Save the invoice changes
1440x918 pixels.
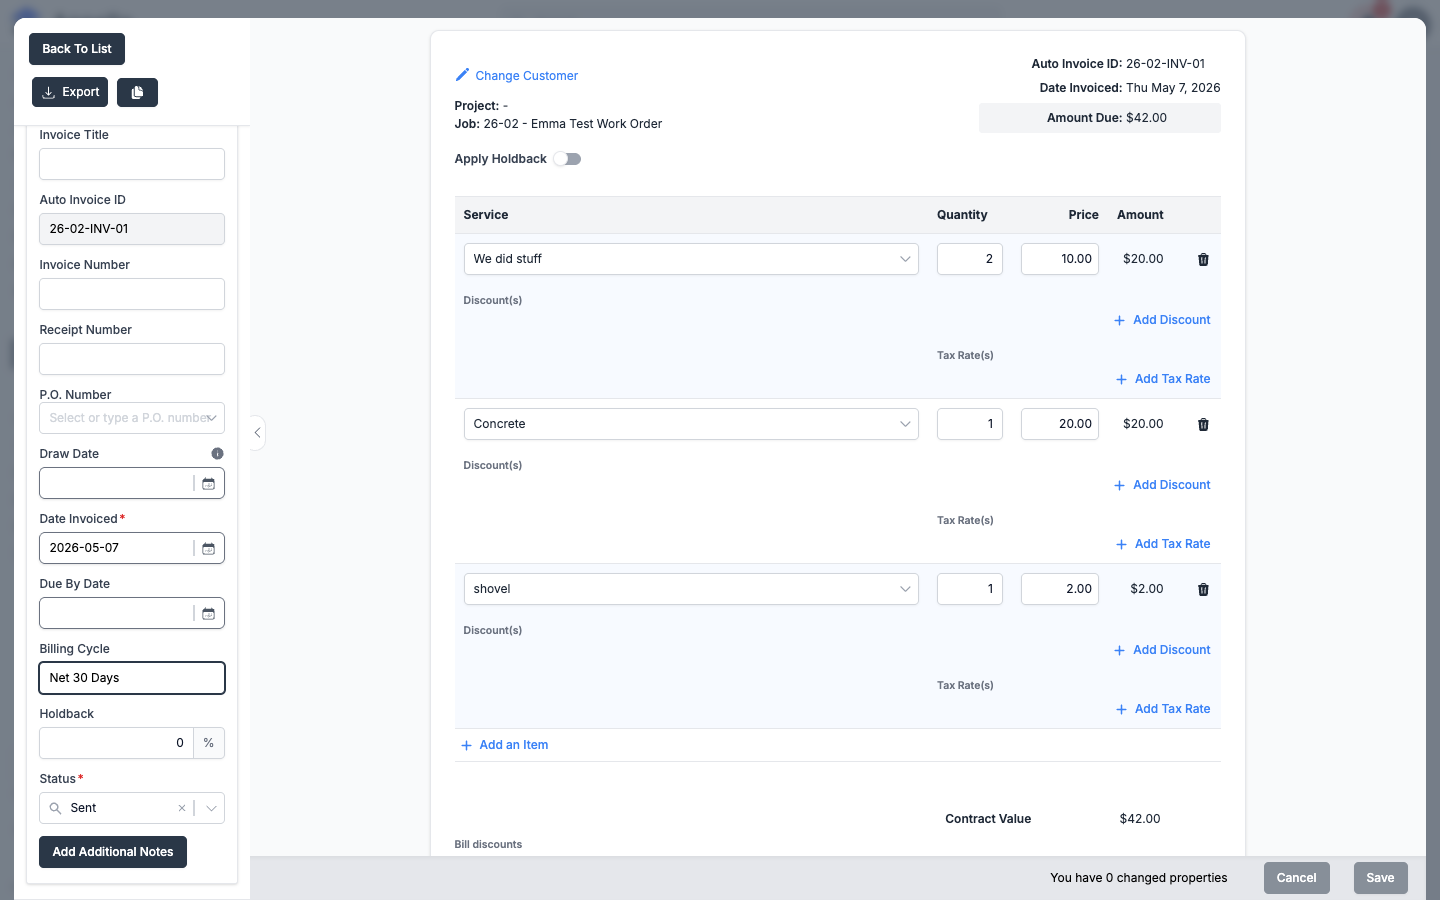coord(1380,878)
